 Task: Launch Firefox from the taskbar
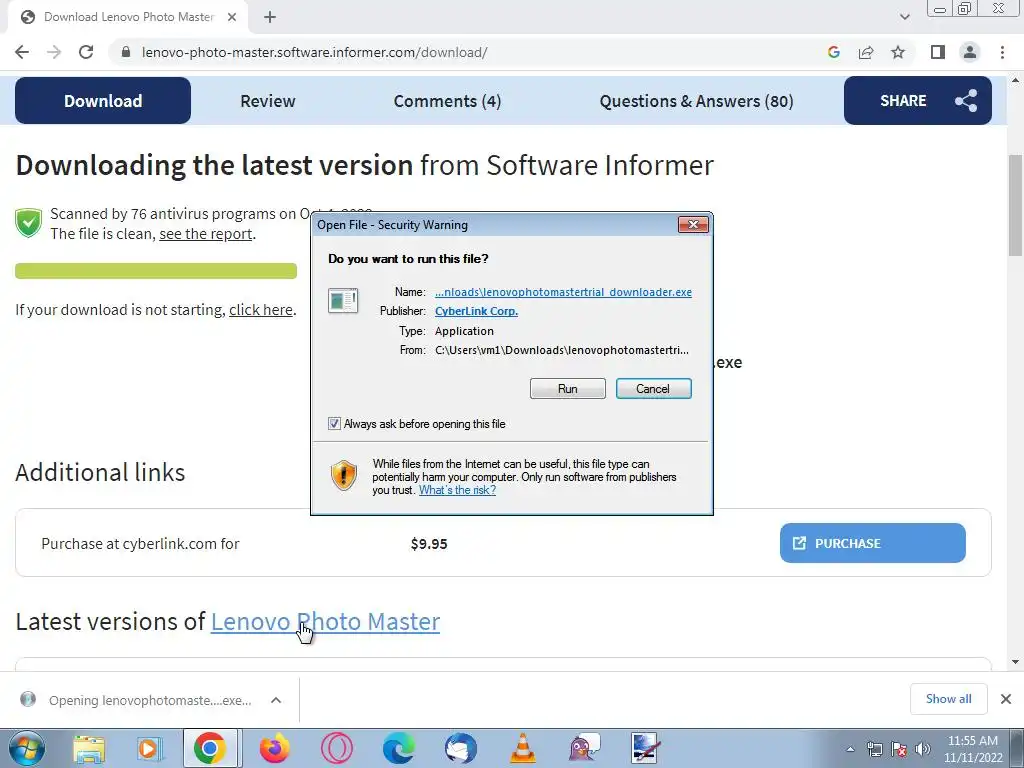point(274,748)
